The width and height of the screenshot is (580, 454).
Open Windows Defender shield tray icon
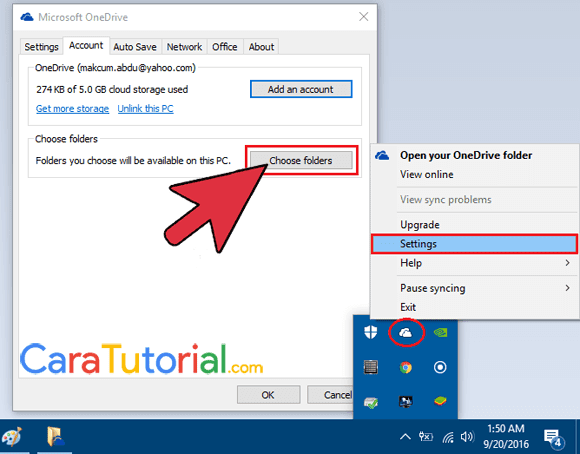(370, 332)
